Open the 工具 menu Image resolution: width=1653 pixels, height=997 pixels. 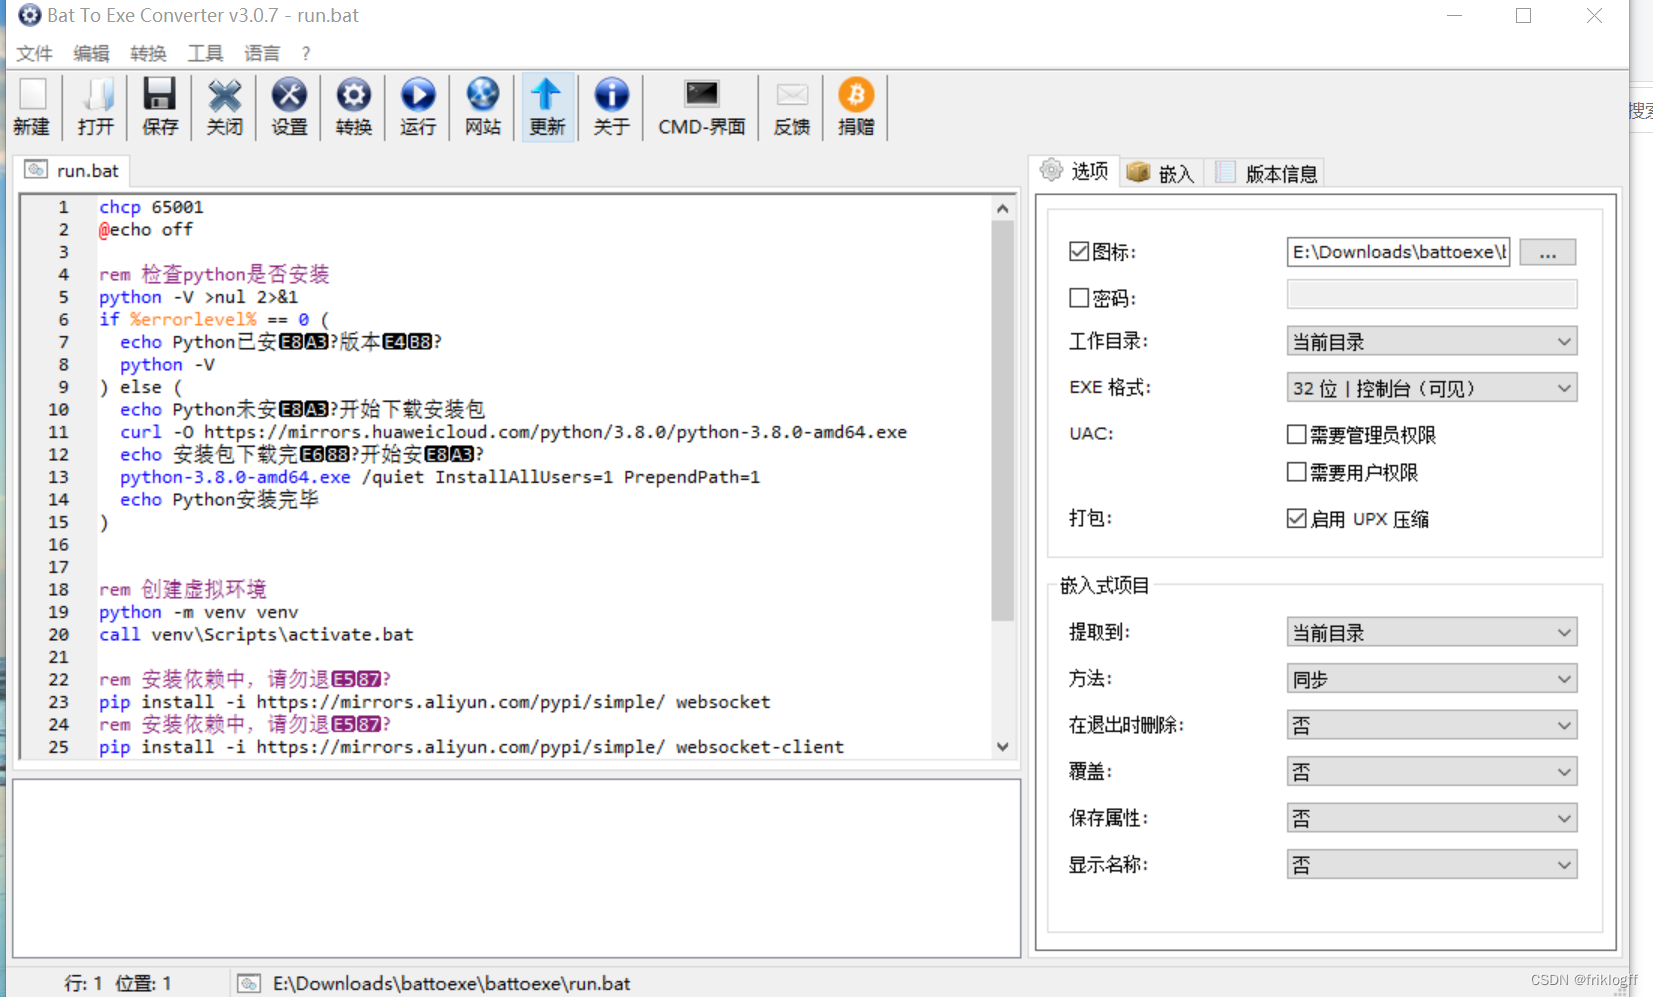(205, 53)
